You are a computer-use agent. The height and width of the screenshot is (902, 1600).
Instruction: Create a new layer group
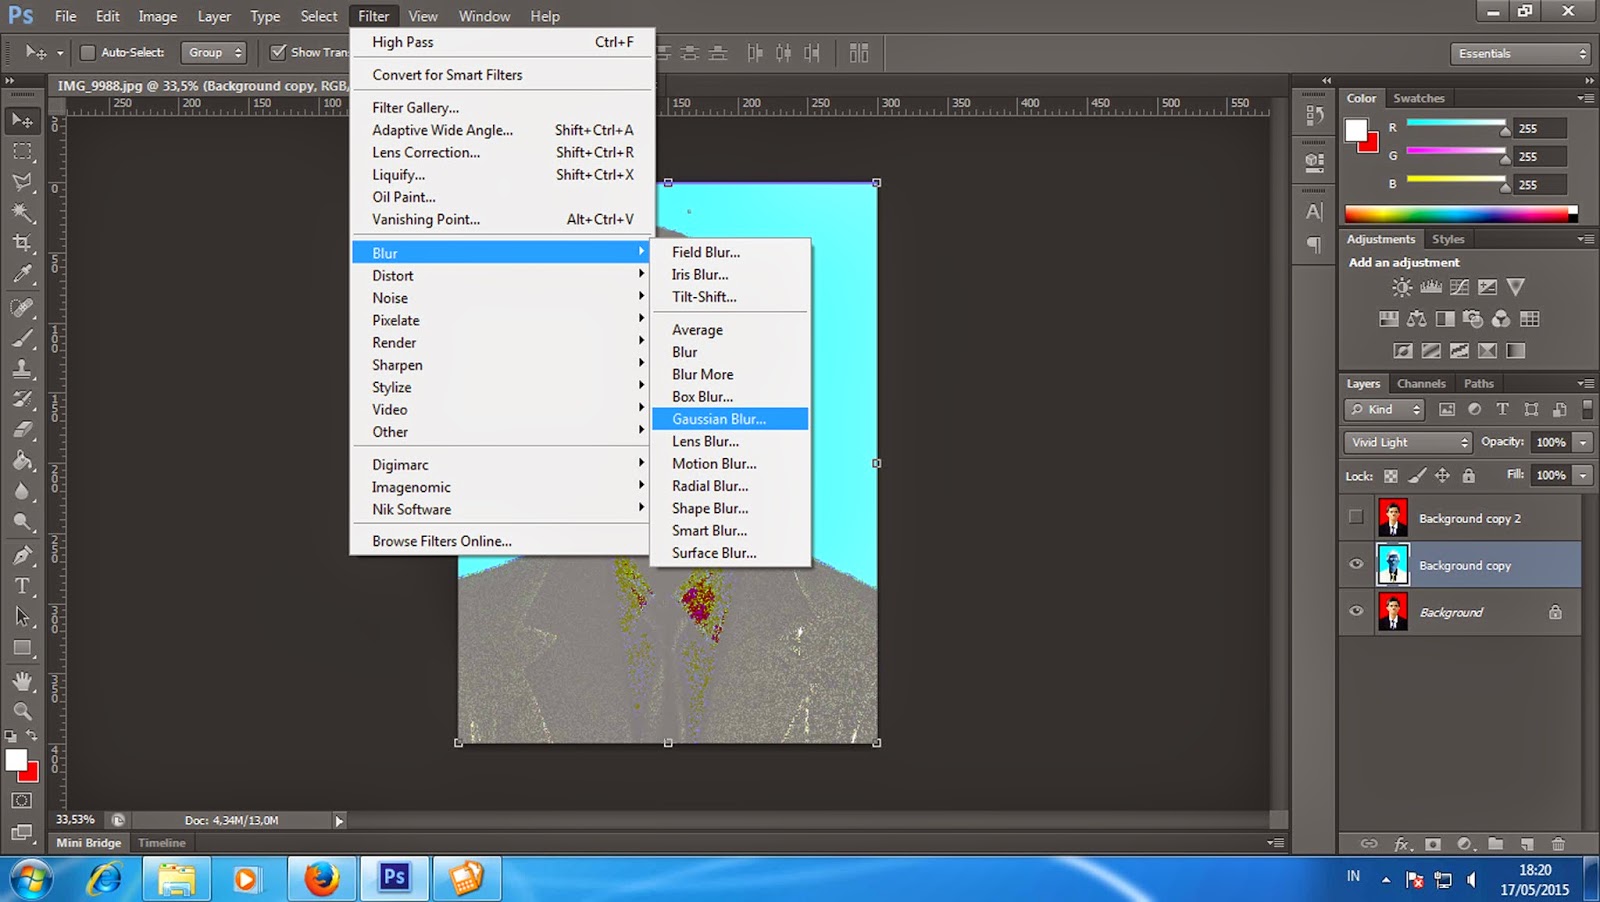(1495, 844)
